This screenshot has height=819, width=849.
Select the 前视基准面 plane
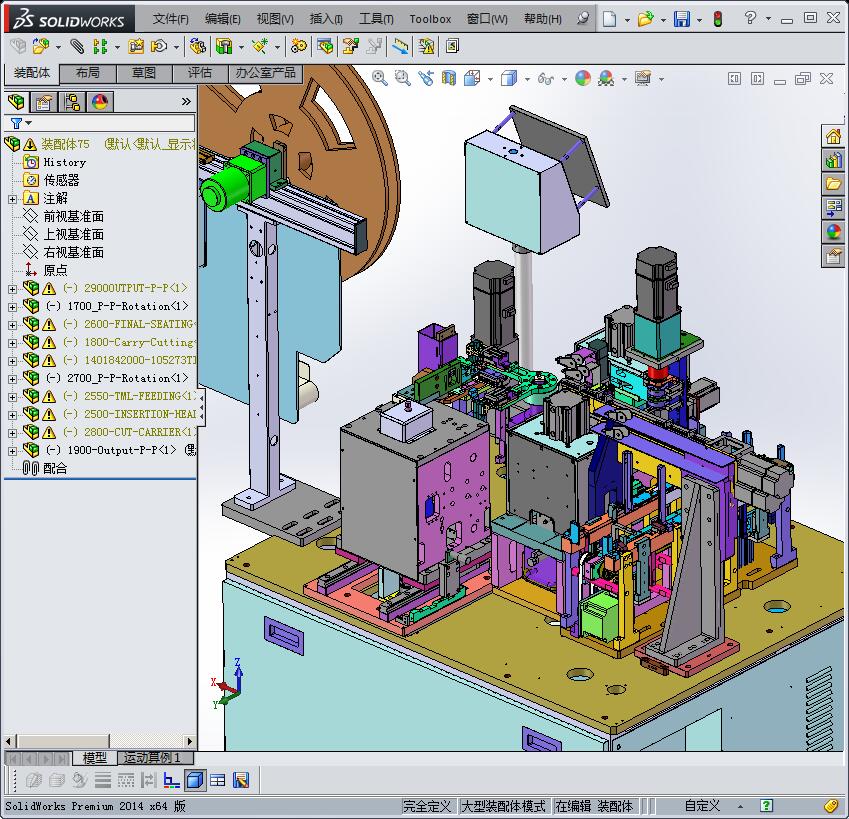pos(74,217)
